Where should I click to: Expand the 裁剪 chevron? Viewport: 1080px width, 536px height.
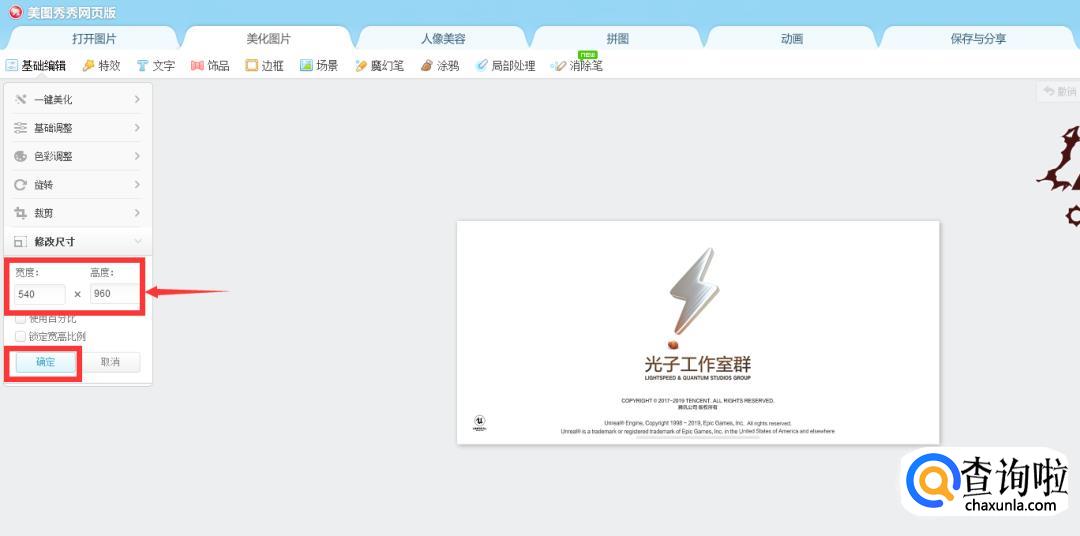coord(137,213)
